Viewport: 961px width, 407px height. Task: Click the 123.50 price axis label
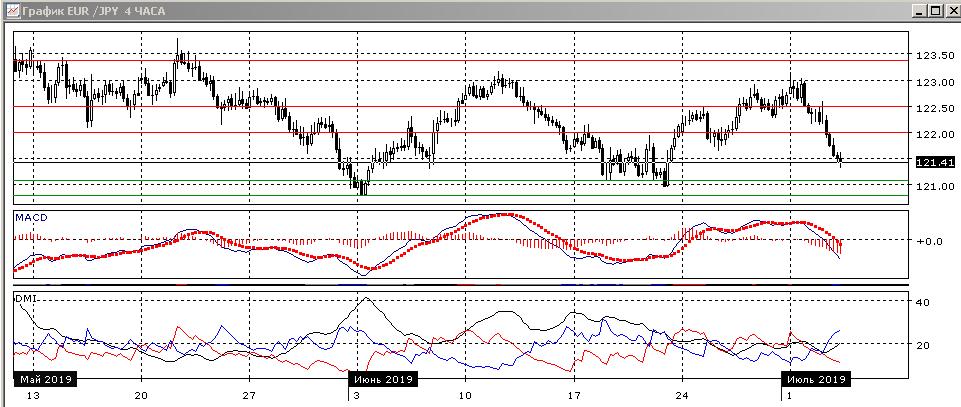pyautogui.click(x=931, y=56)
